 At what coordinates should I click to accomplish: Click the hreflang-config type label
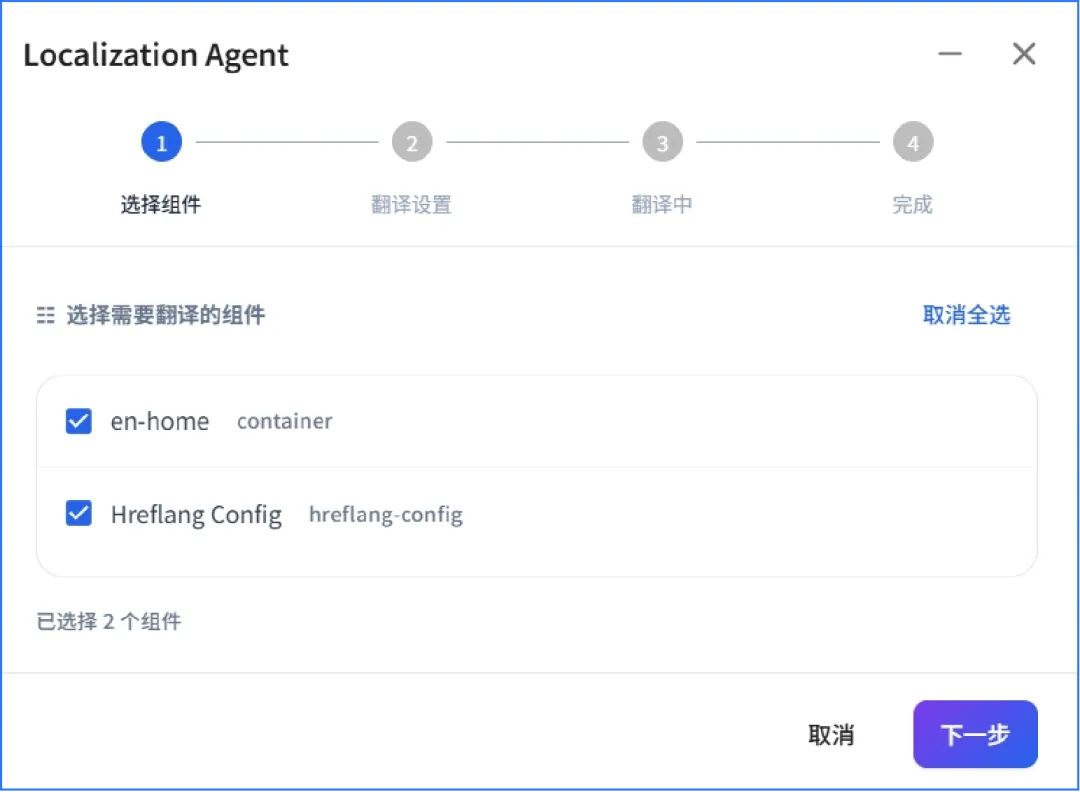tap(386, 514)
